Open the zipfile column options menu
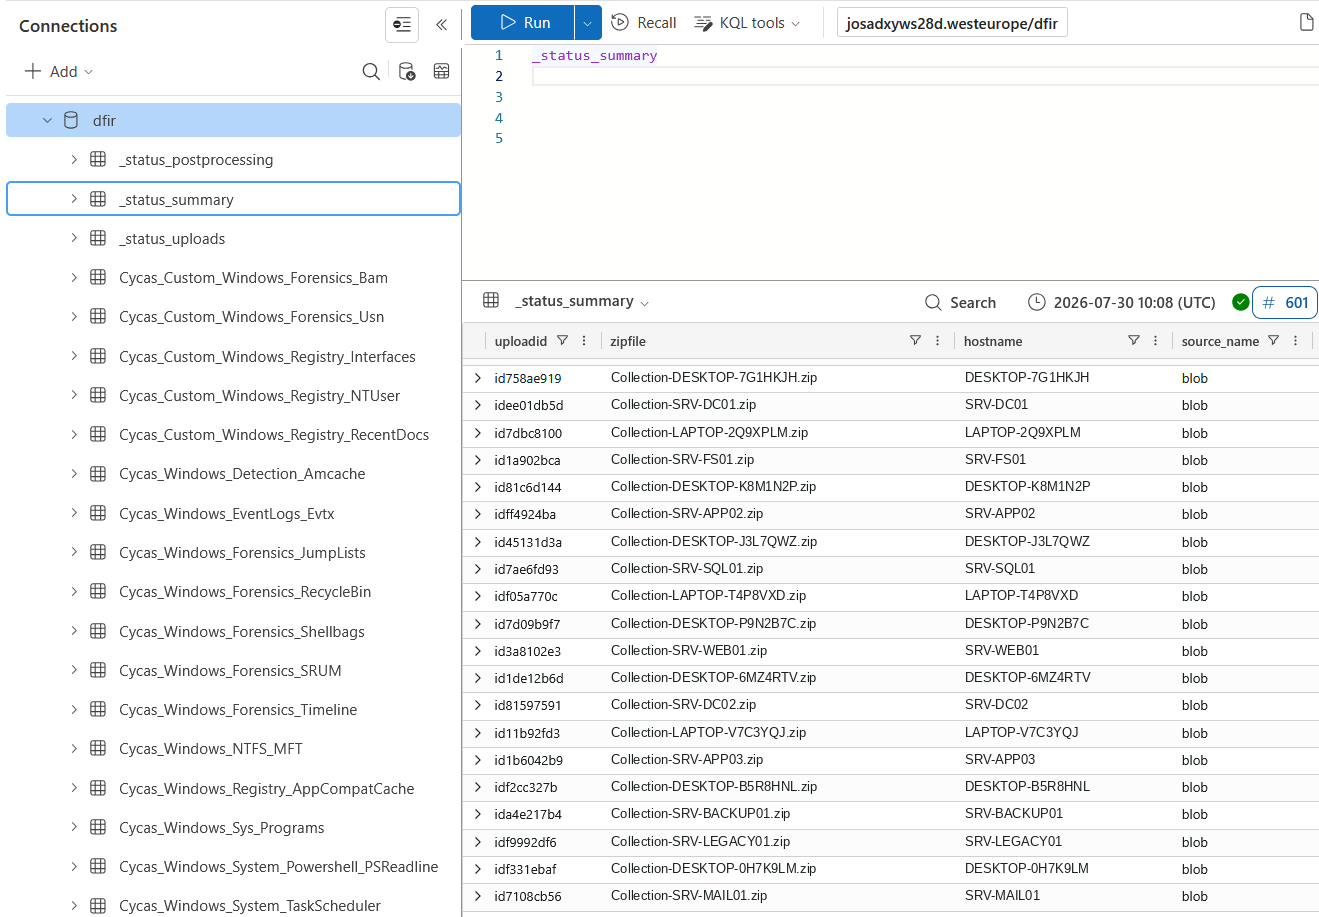The width and height of the screenshot is (1319, 917). click(x=937, y=340)
